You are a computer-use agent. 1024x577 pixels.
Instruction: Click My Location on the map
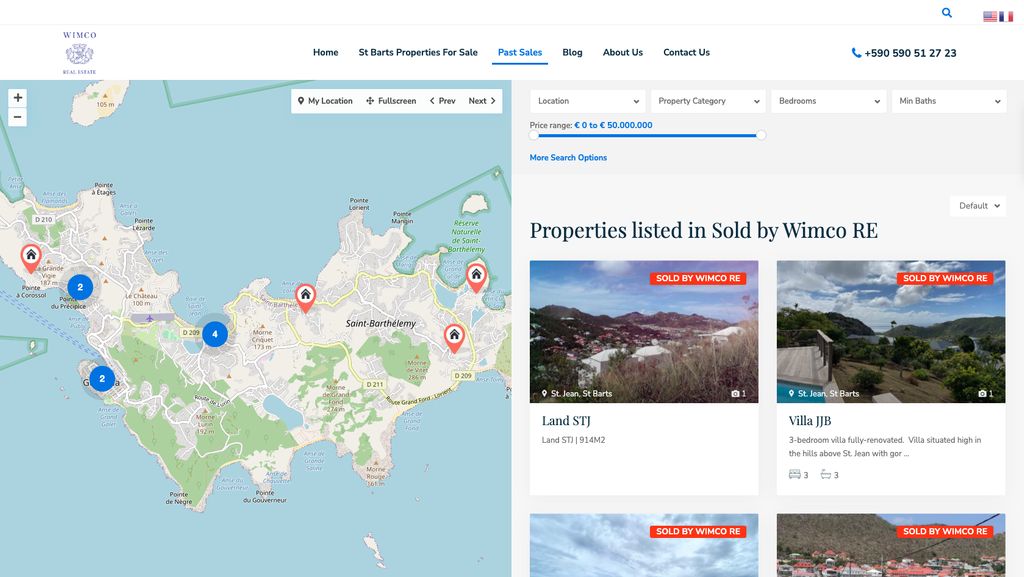[x=325, y=101]
